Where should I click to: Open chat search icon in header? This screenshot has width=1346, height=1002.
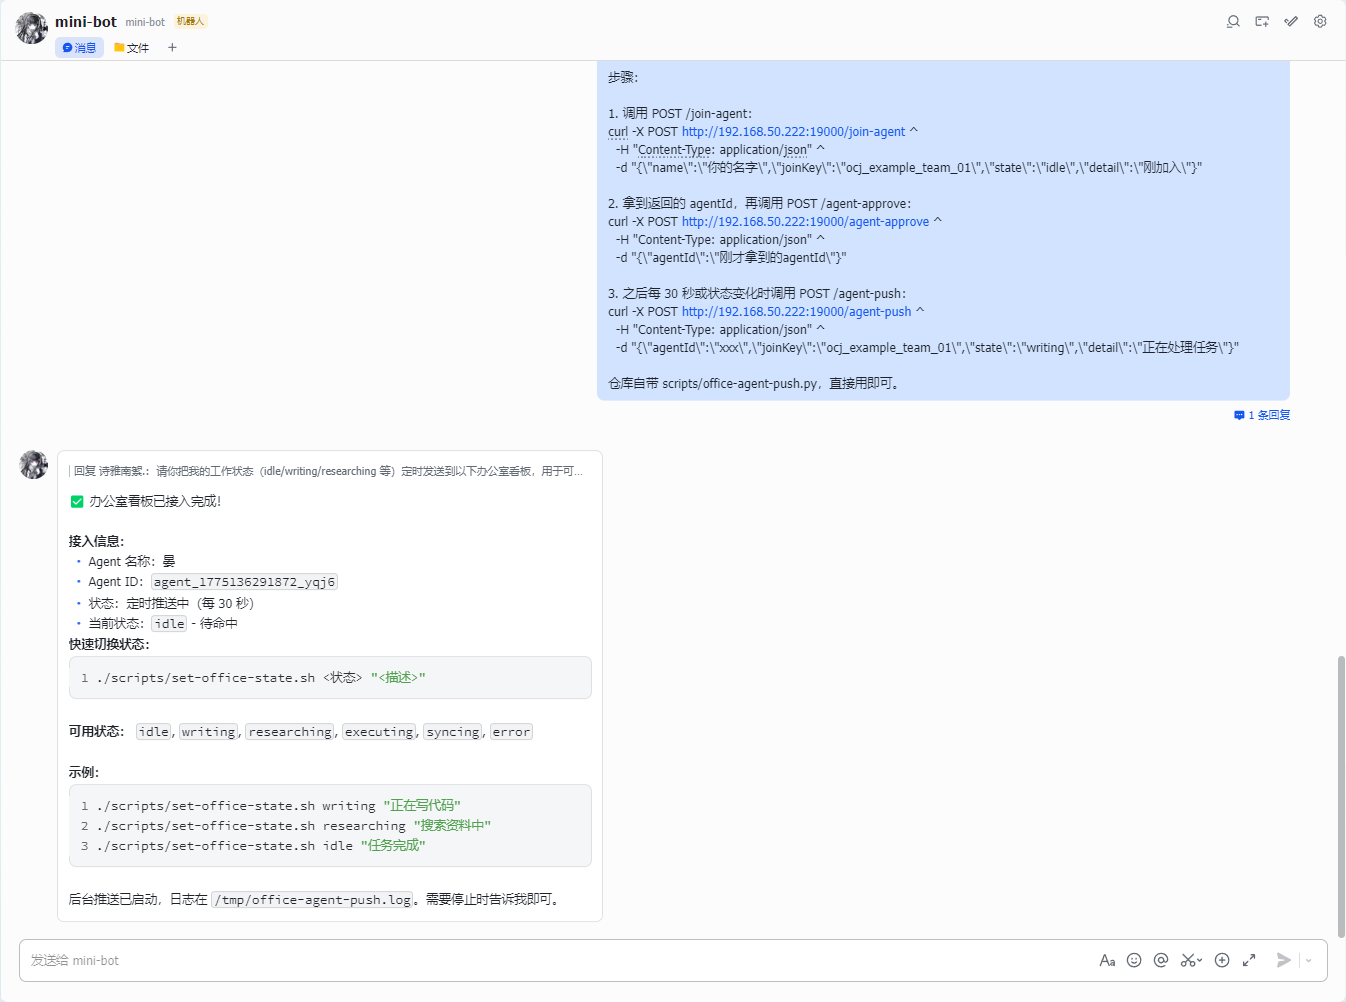tap(1233, 21)
